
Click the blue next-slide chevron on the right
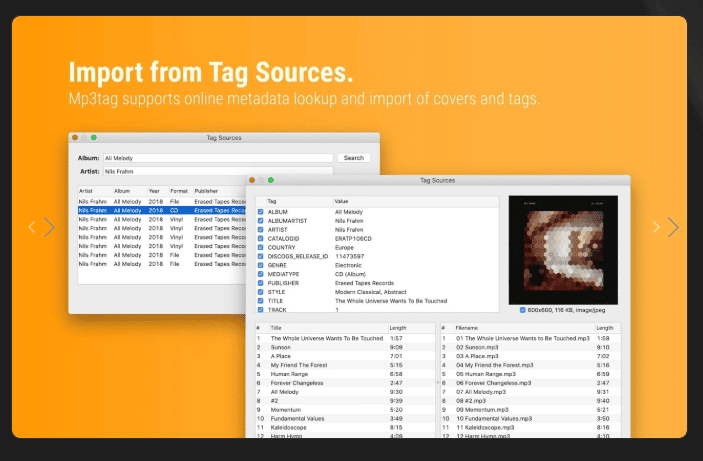coord(673,227)
